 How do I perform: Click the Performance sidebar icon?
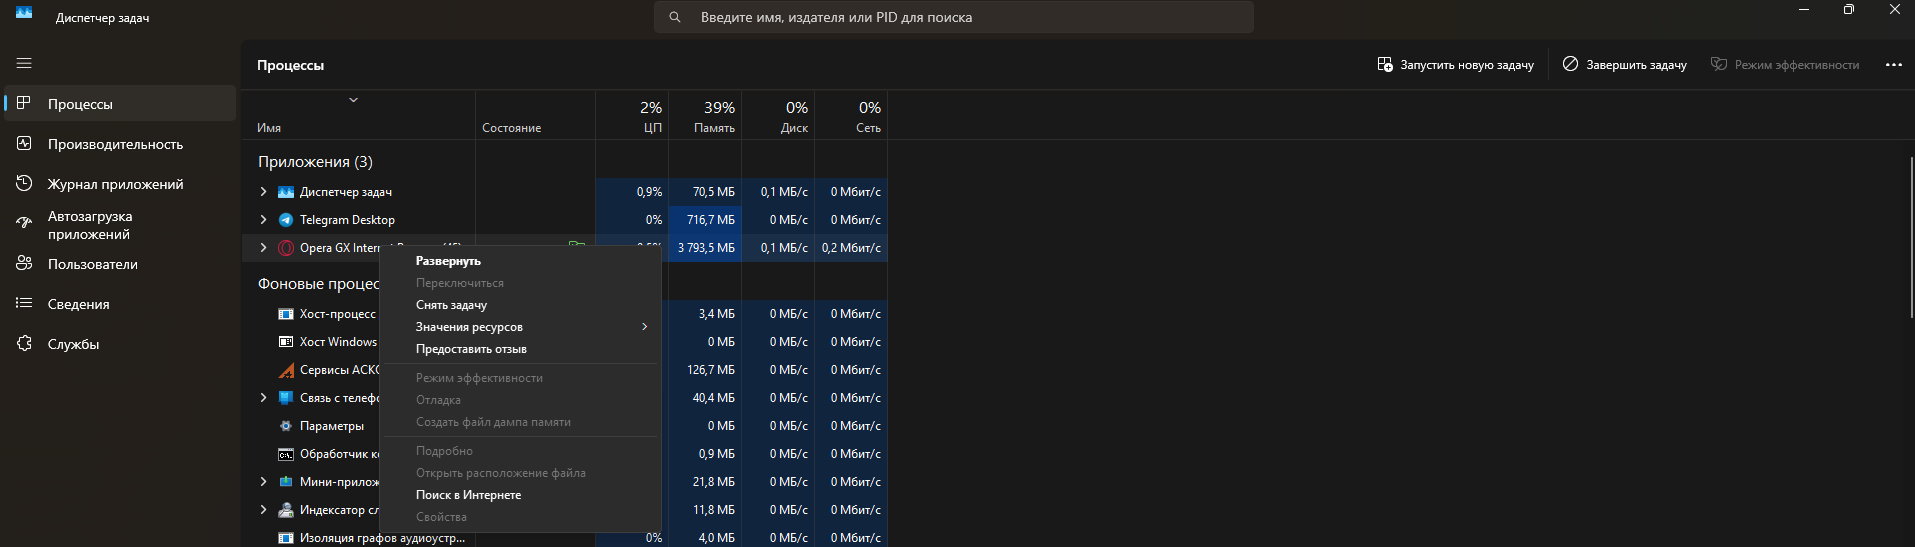(24, 143)
